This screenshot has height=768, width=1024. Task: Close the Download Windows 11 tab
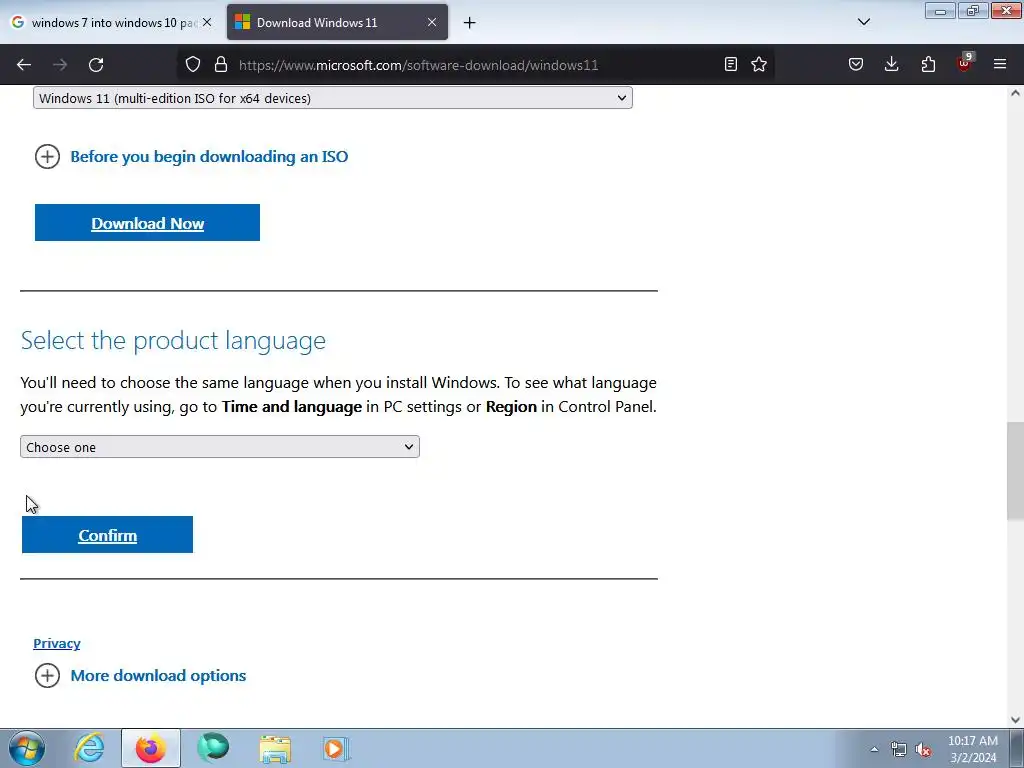pyautogui.click(x=432, y=22)
